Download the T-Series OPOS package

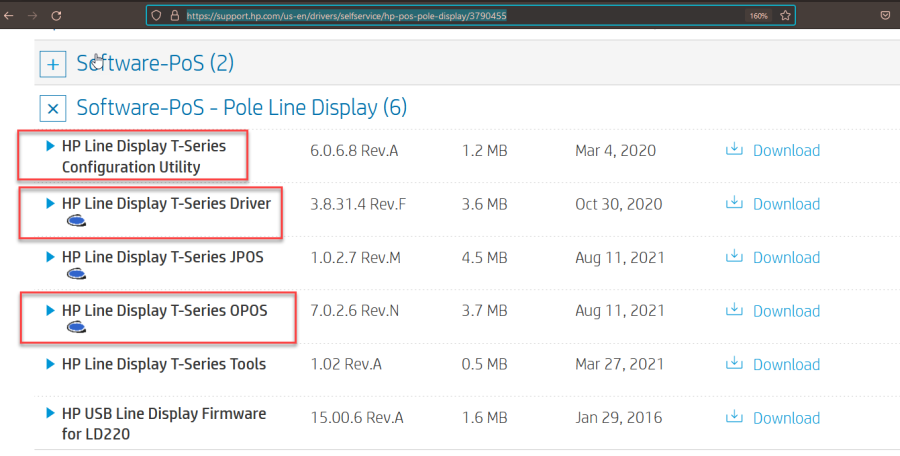785,311
